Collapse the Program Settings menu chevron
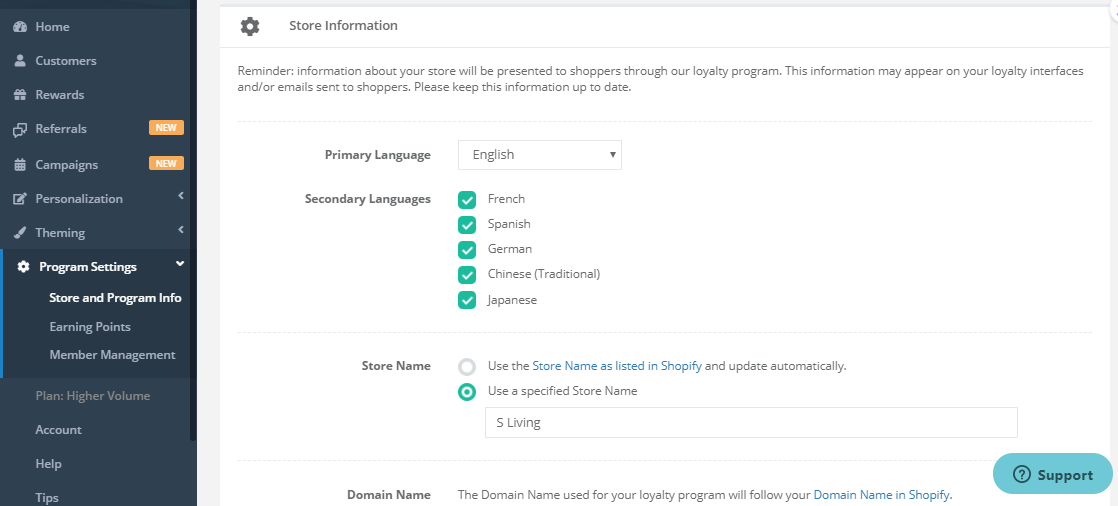This screenshot has width=1118, height=506. 180,264
